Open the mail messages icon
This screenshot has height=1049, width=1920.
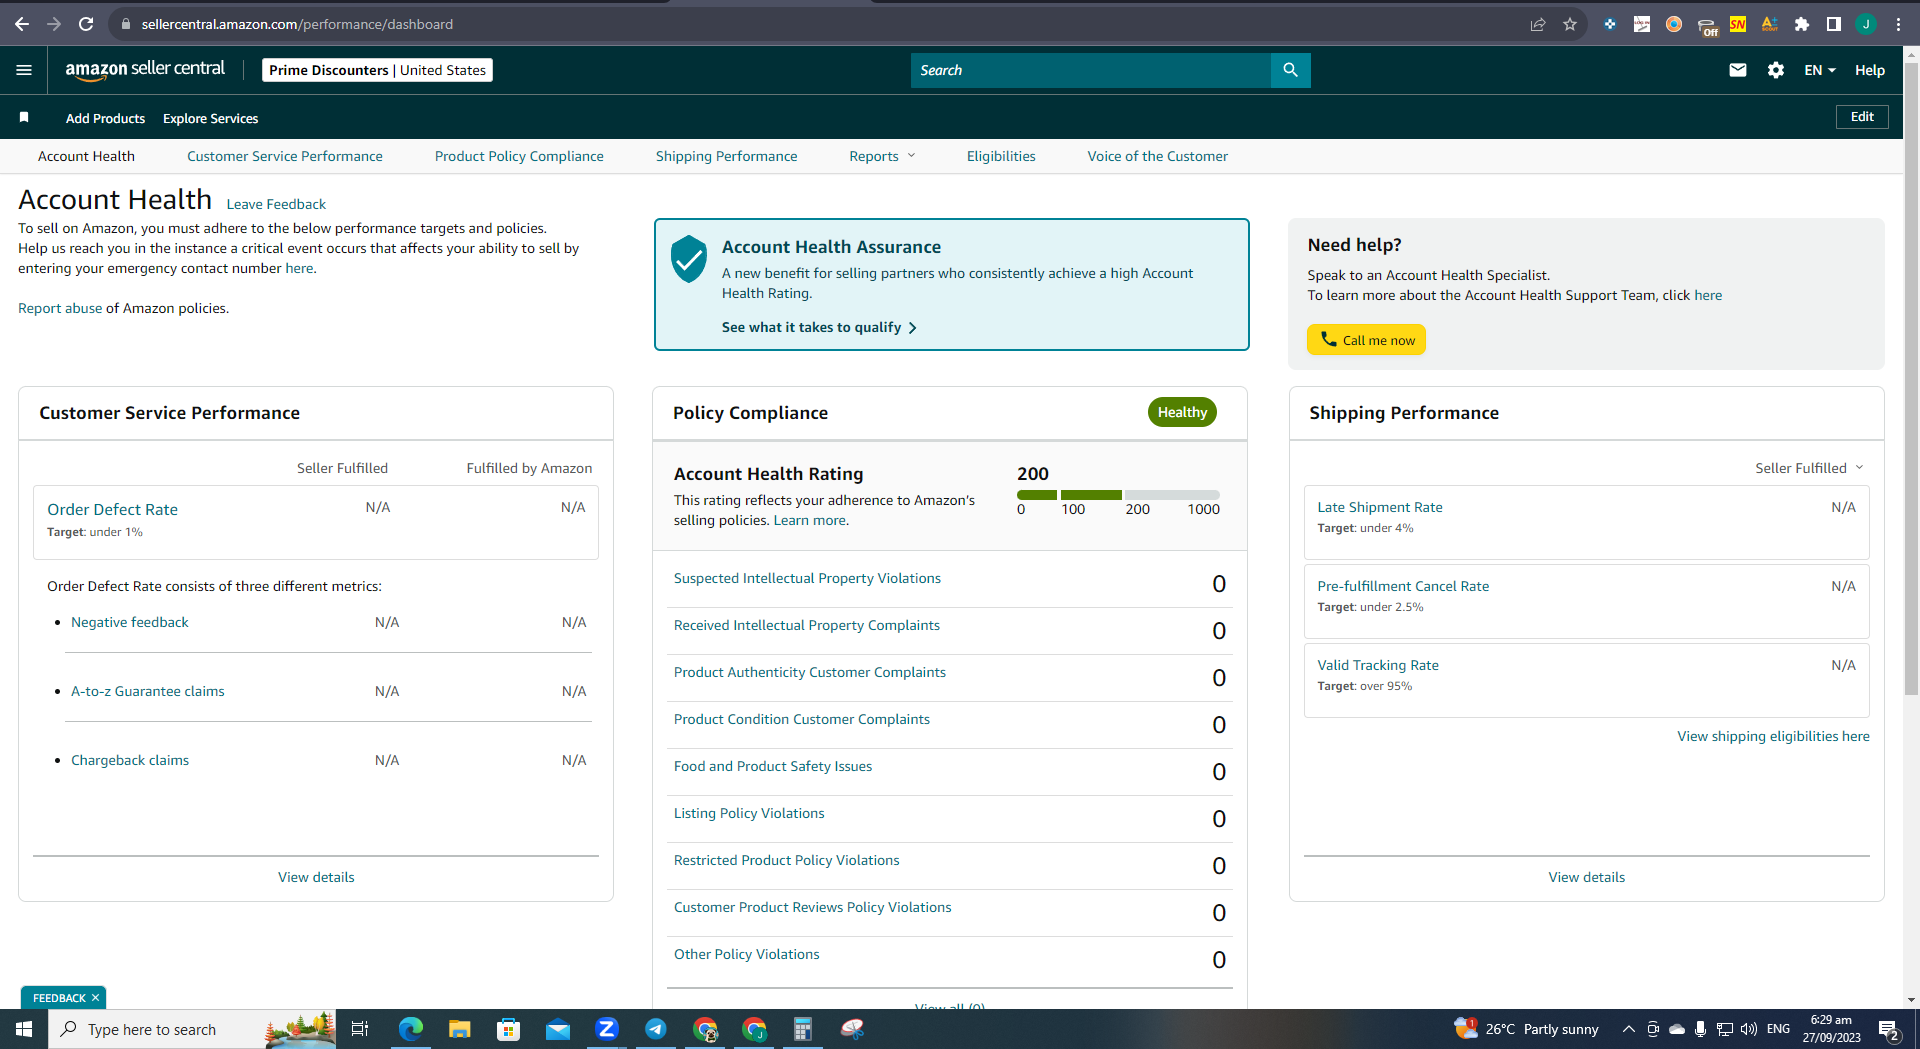click(1738, 70)
